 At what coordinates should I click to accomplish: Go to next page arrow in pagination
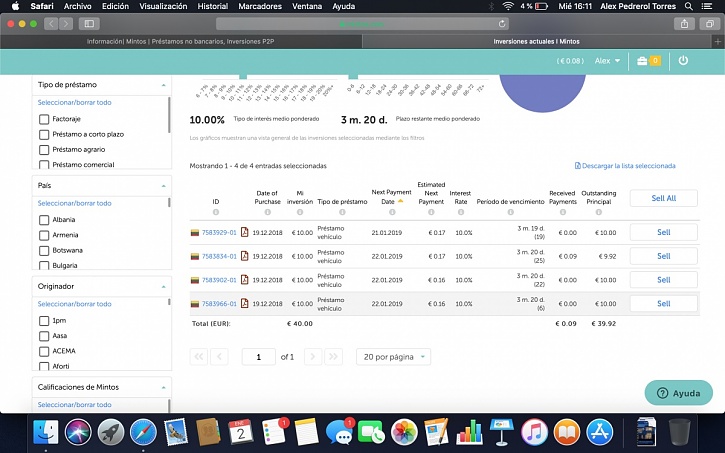[x=313, y=357]
